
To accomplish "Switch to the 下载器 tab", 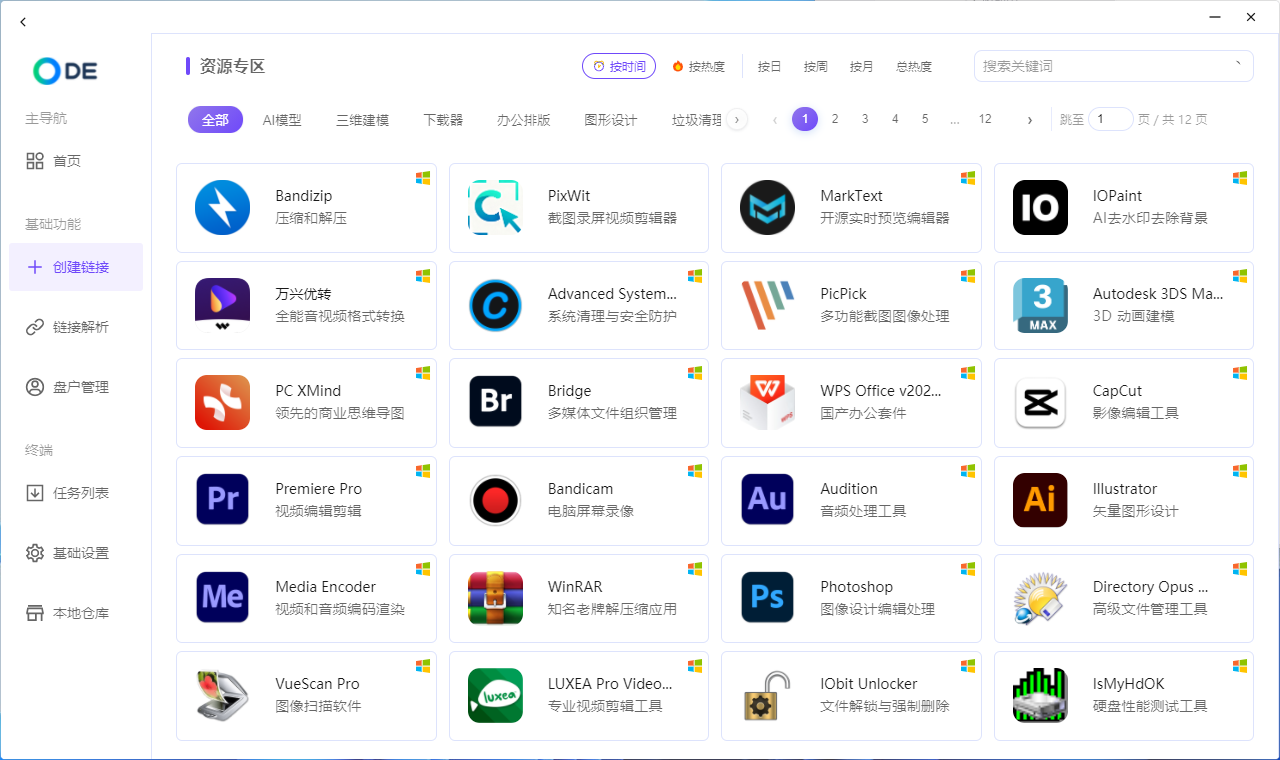I will tap(443, 120).
